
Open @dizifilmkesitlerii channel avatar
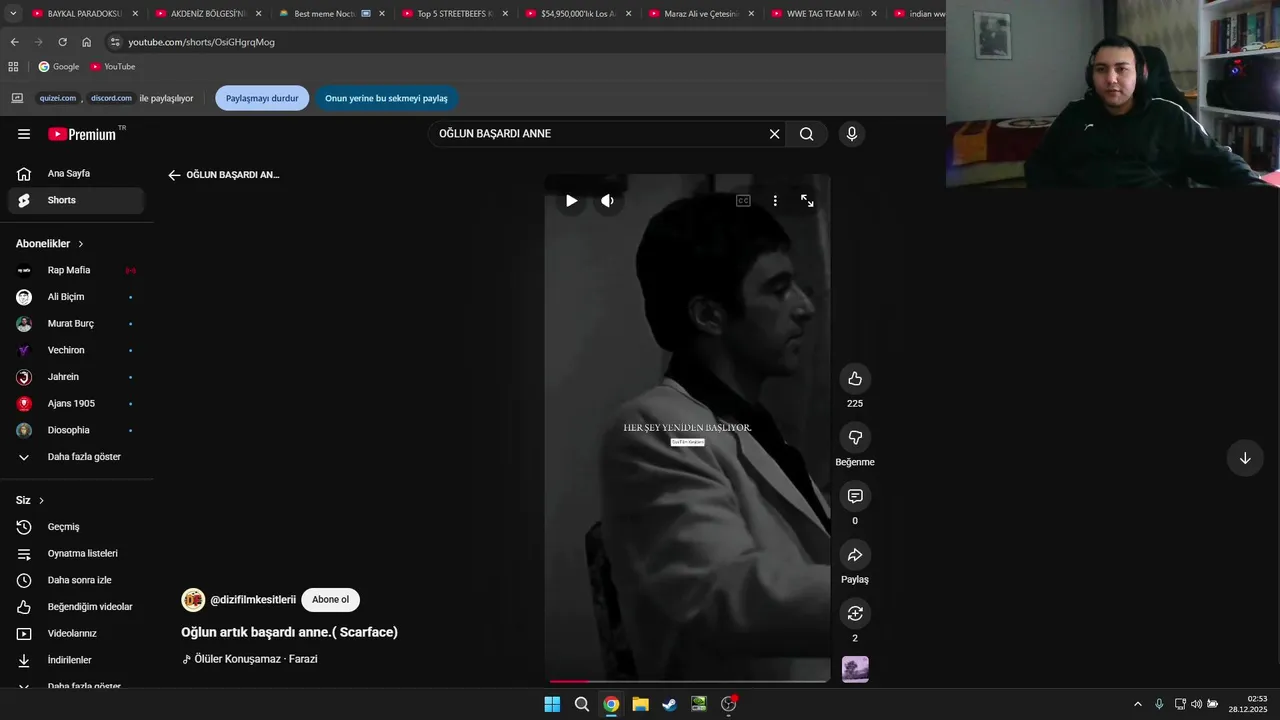pos(193,600)
